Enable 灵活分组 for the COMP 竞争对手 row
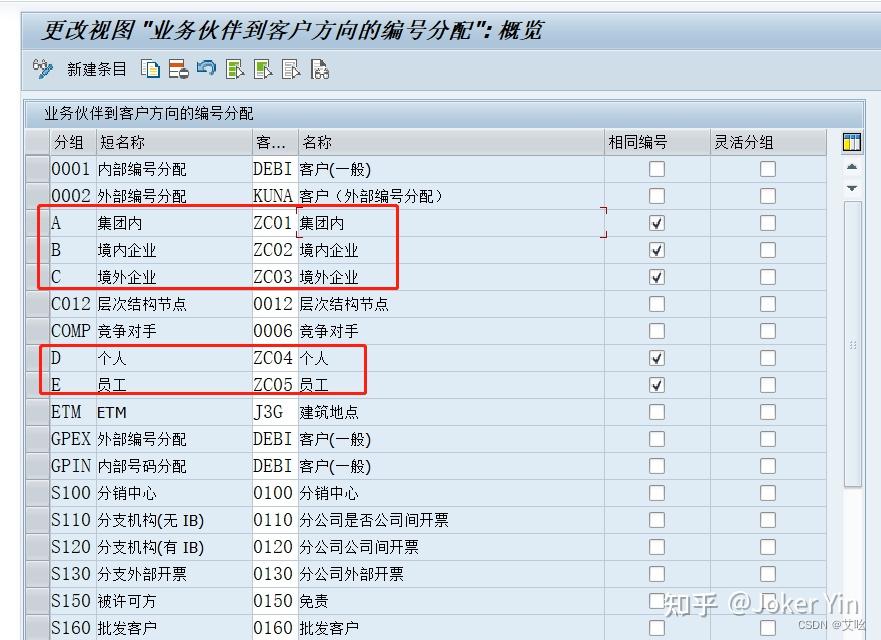Viewport: 881px width, 640px height. click(x=767, y=331)
